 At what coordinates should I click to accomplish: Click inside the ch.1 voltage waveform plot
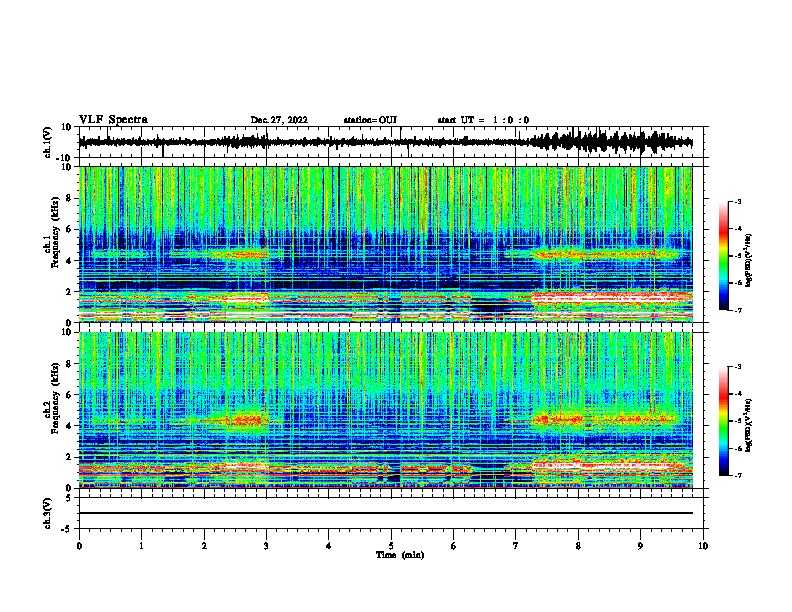pos(393,142)
